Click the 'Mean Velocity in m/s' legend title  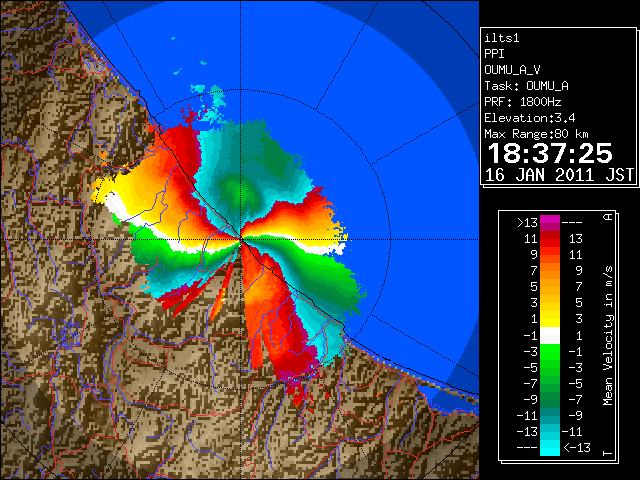tap(608, 336)
